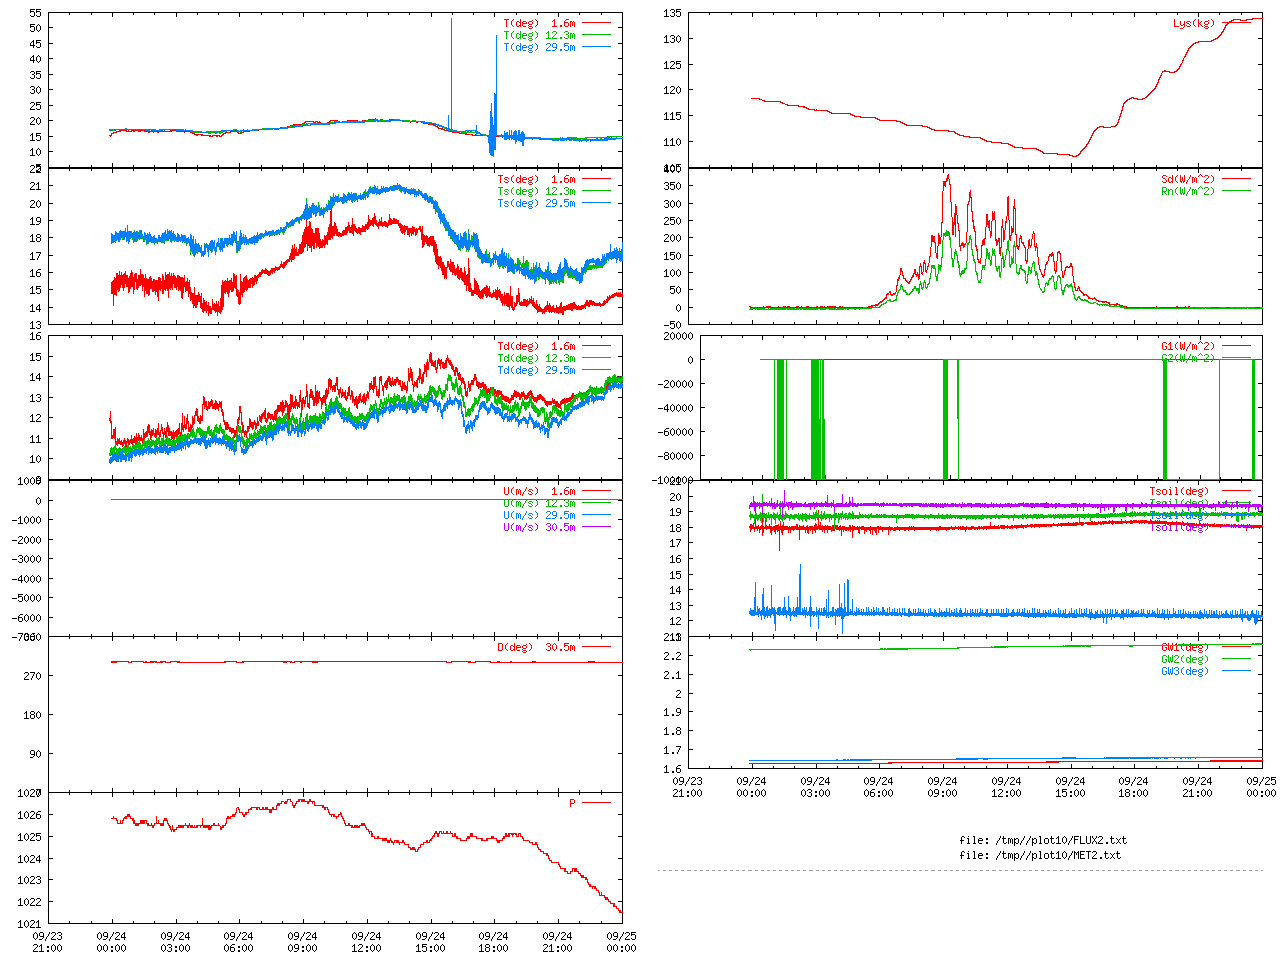This screenshot has width=1280, height=960.
Task: Click the magenta U(m/s) 30.5m legend line
Action: [596, 527]
